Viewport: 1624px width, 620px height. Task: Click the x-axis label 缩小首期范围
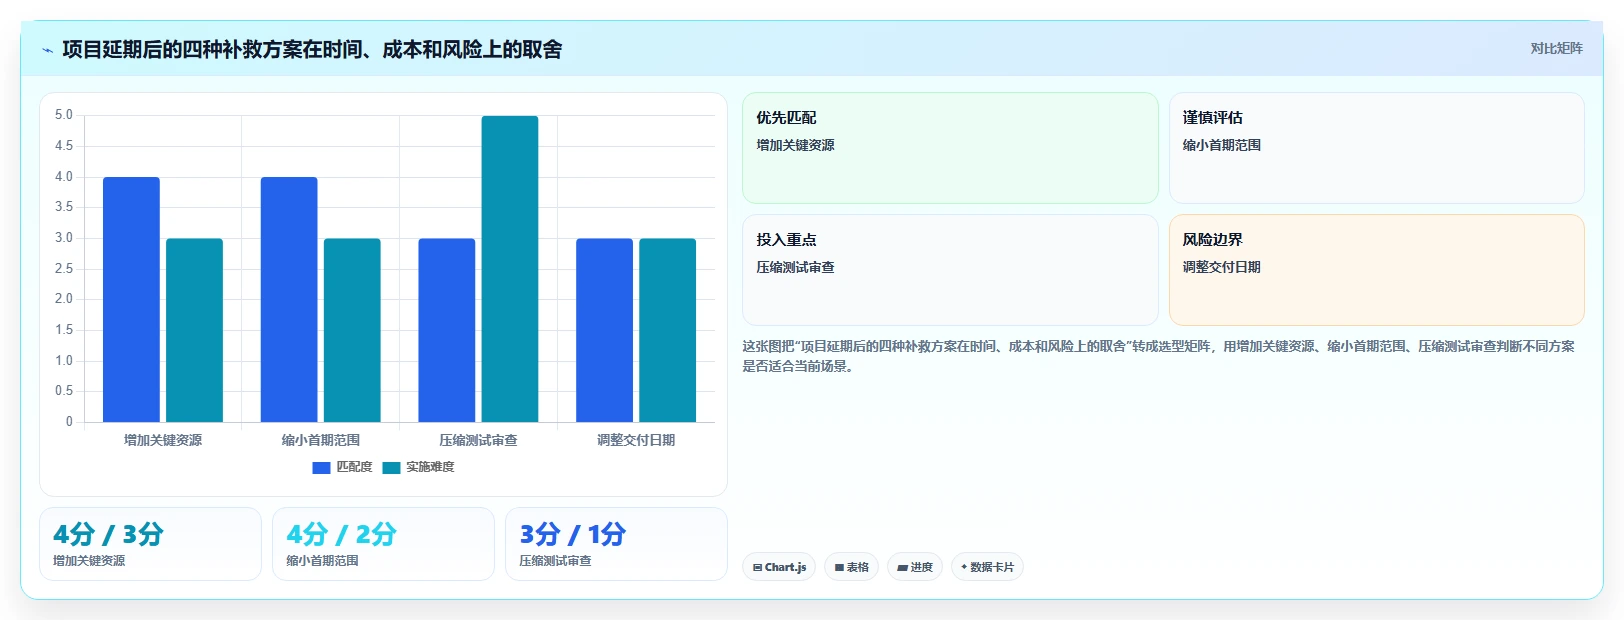click(320, 440)
